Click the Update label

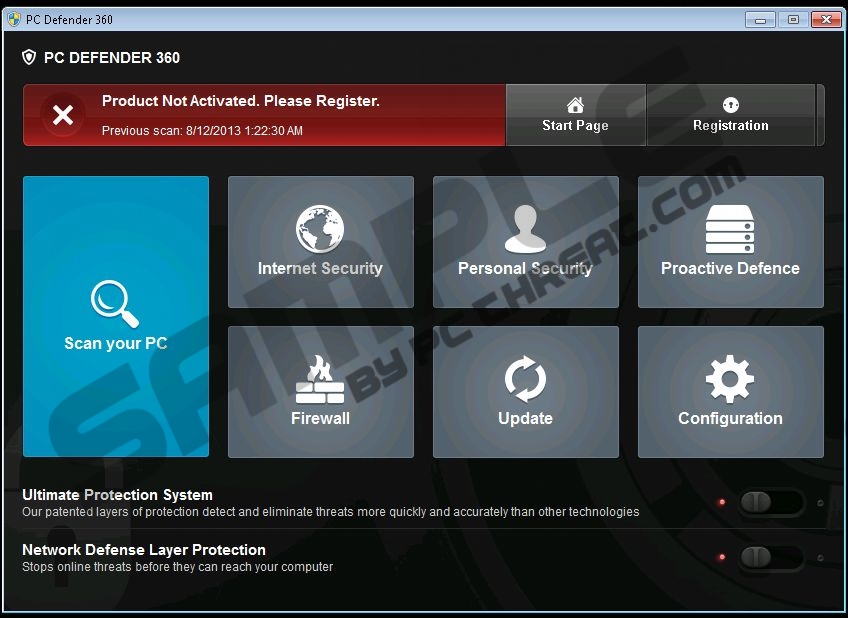click(525, 418)
